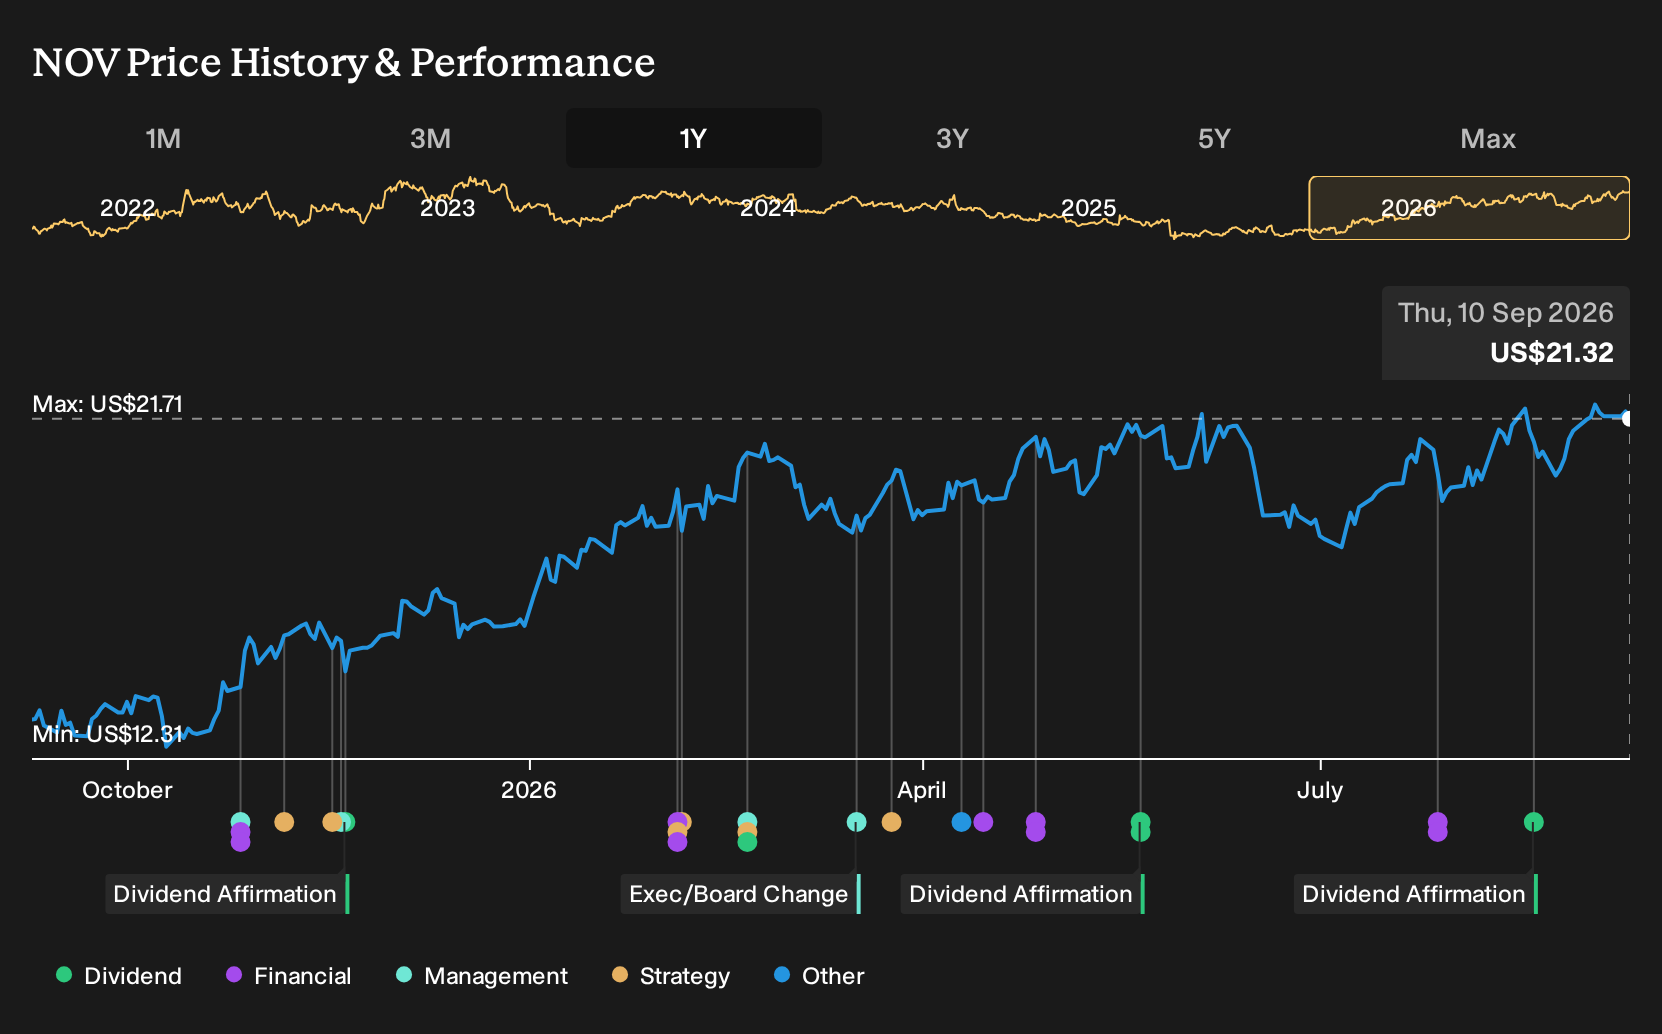1662x1034 pixels.
Task: Click the bottom purple dot in the first October stack
Action: tap(240, 842)
